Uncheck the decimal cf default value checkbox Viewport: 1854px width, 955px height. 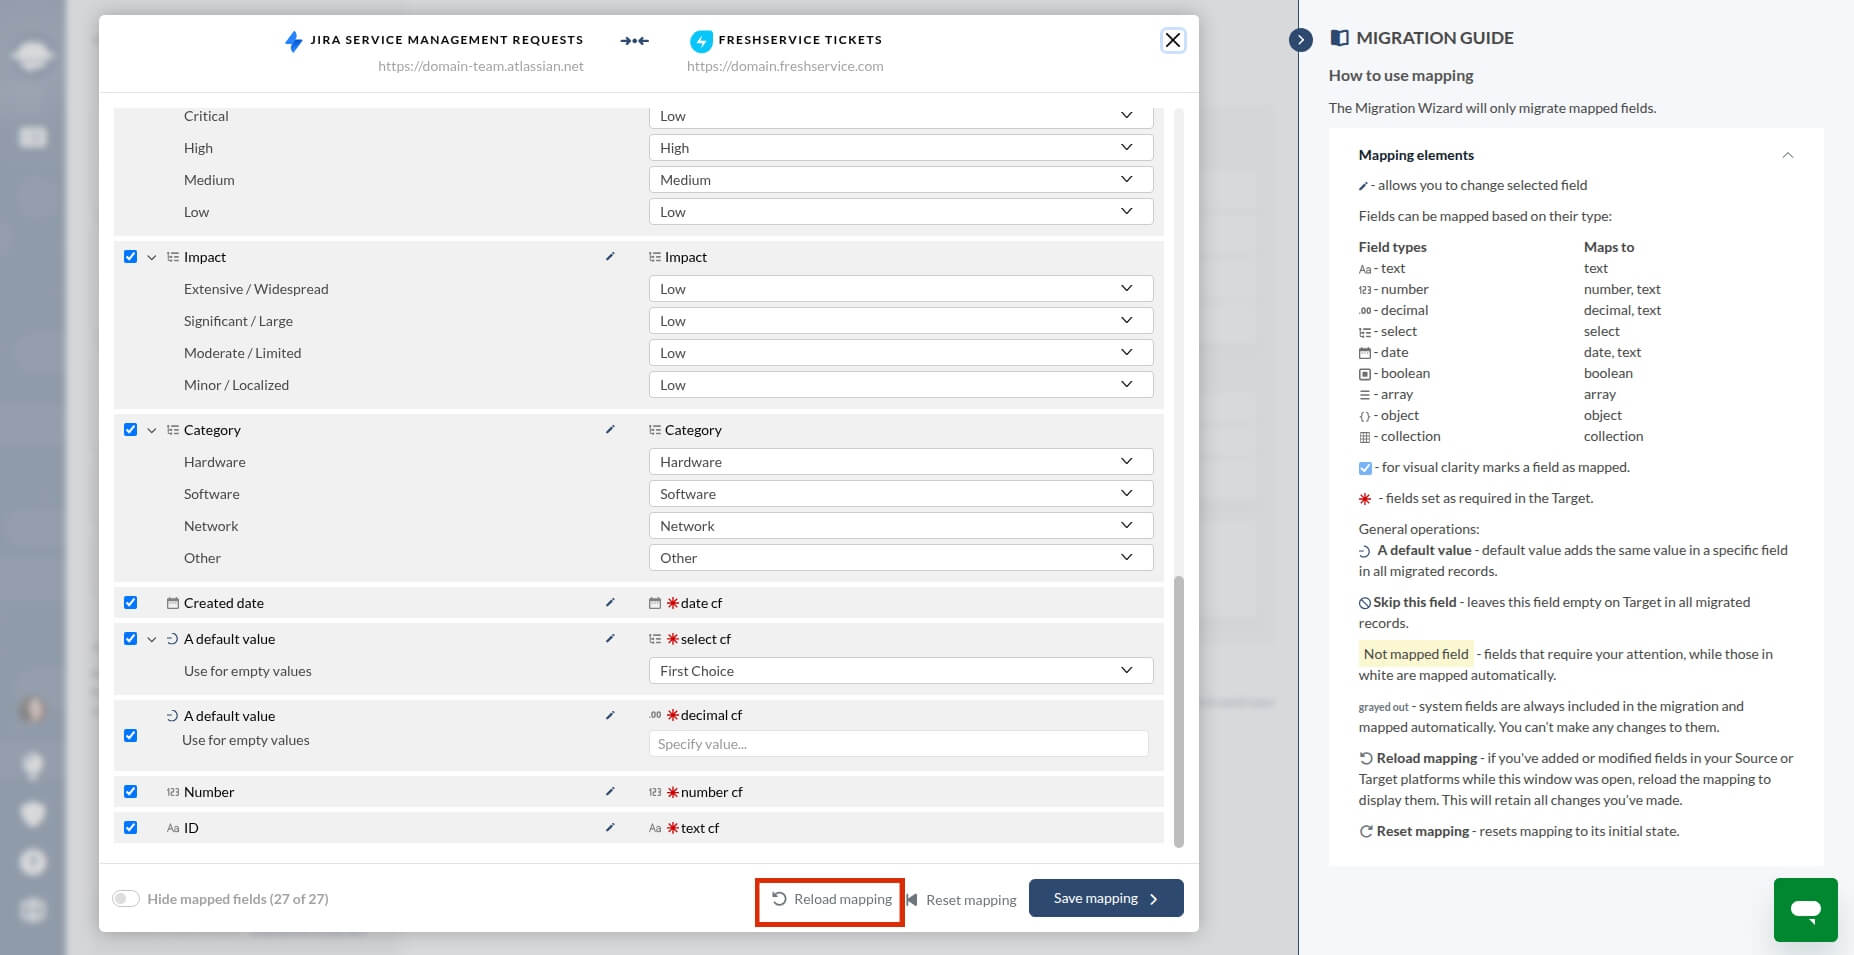pos(130,736)
